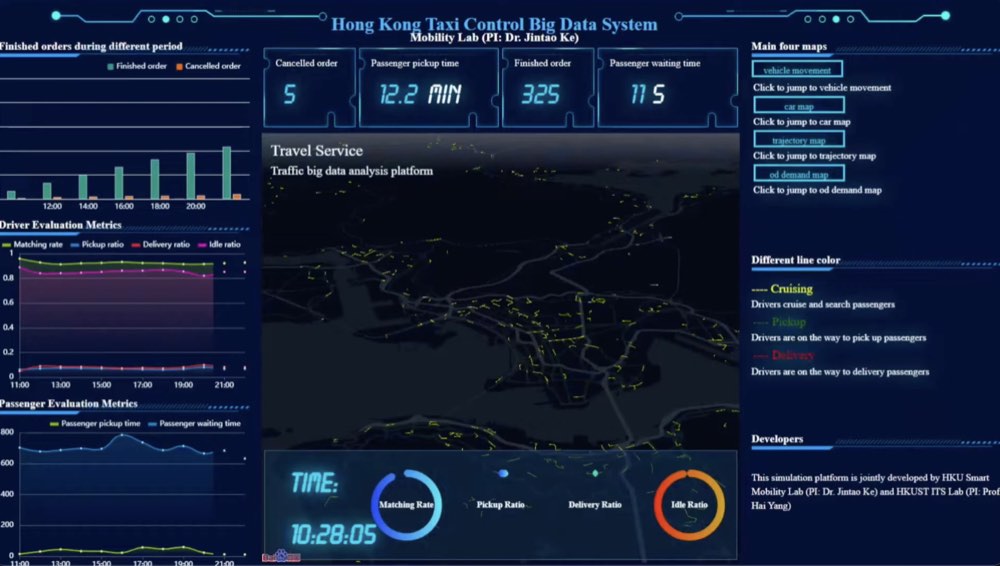Click 'Click to jump to od demand map' text
Viewport: 1000px width, 566px height.
pyautogui.click(x=817, y=190)
